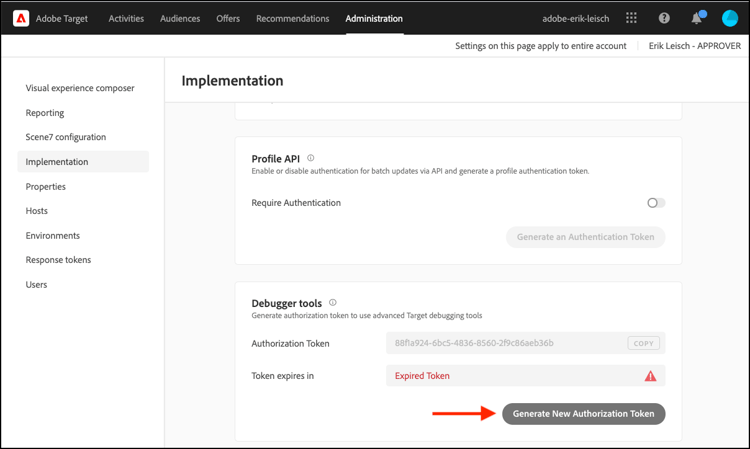This screenshot has height=449, width=750.
Task: Click the Adobe Target logo icon
Action: click(21, 19)
